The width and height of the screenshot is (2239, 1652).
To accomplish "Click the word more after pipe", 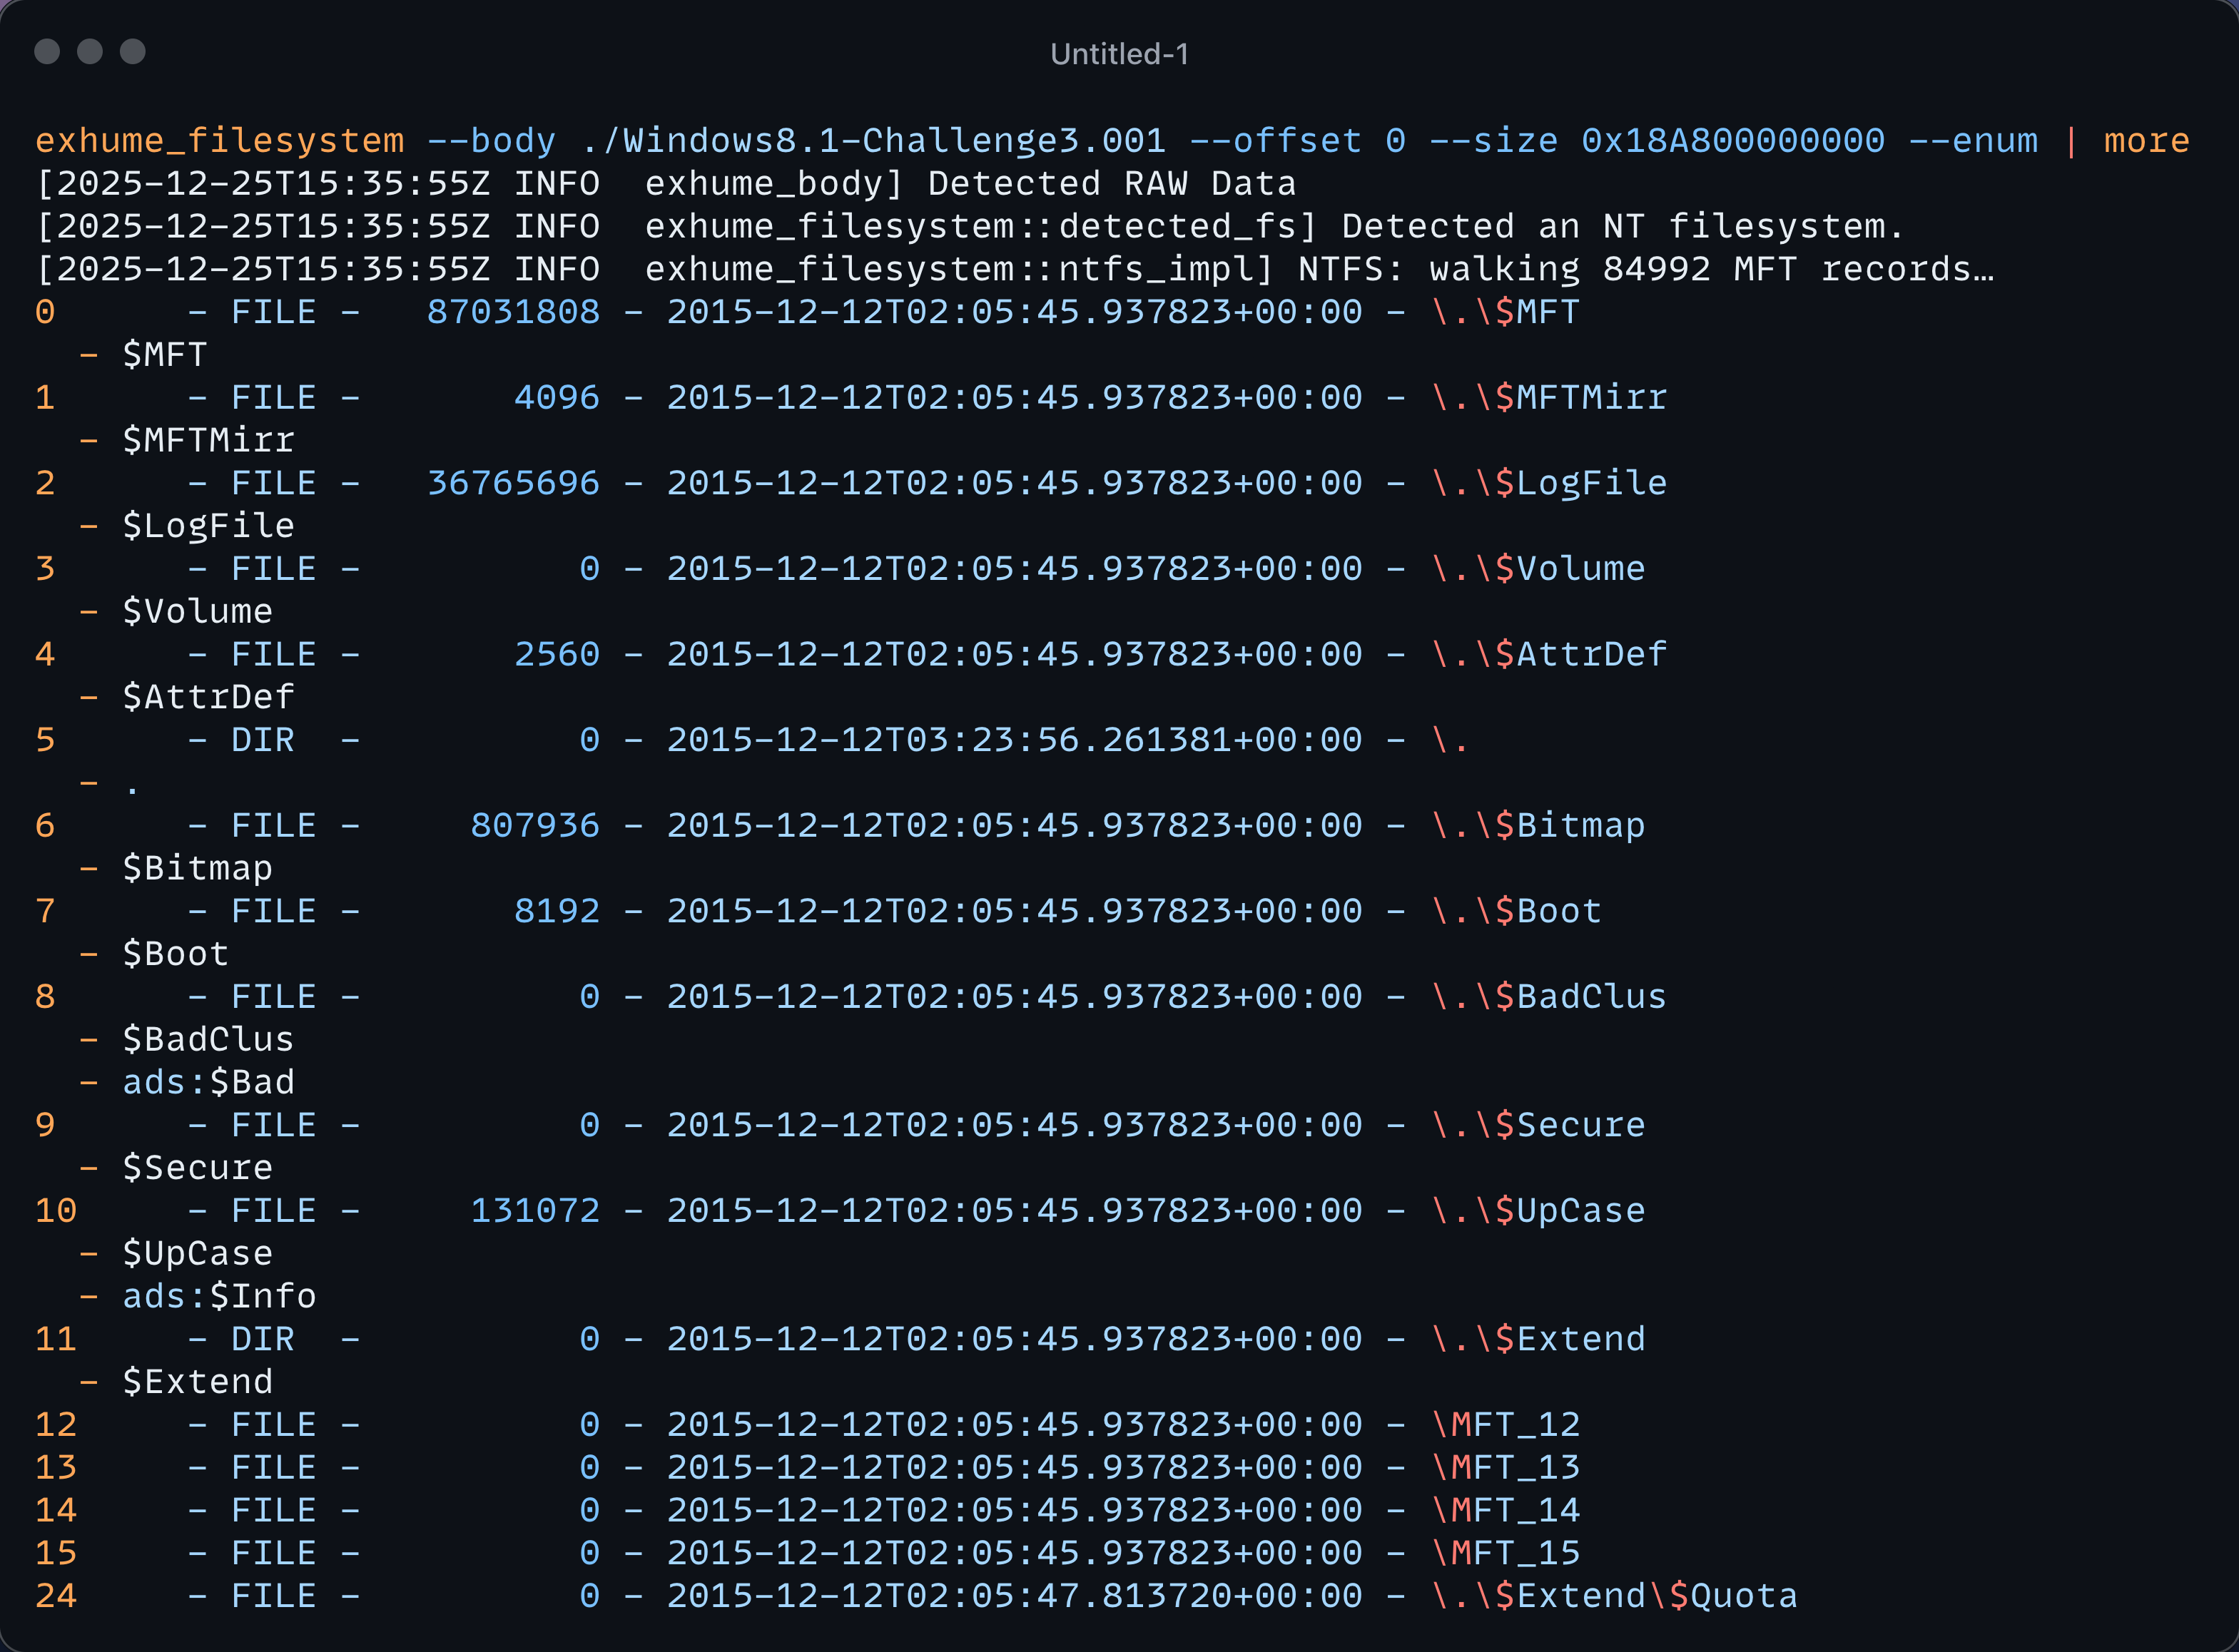I will pos(2146,141).
